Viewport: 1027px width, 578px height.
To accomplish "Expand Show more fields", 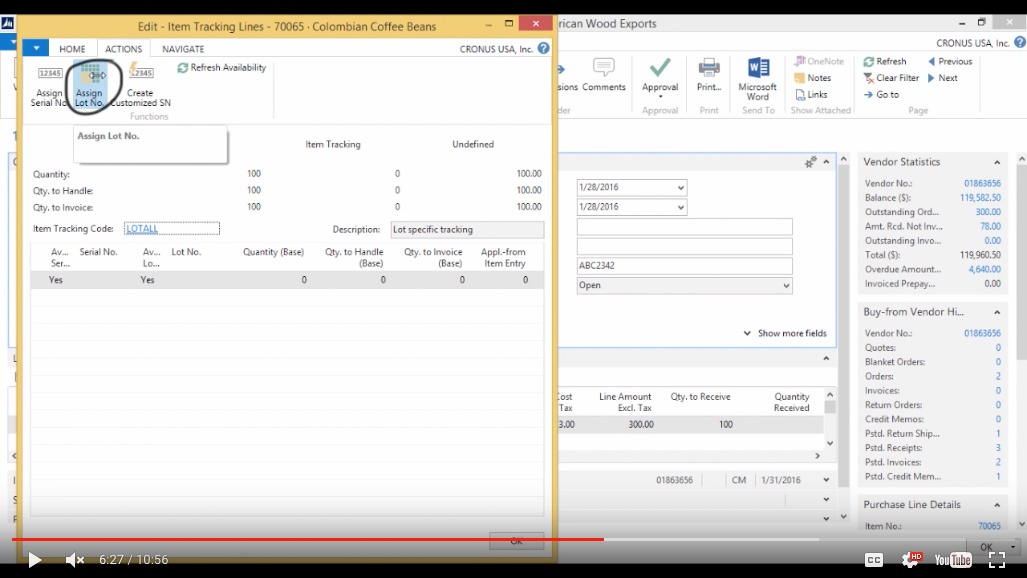I will coord(785,333).
